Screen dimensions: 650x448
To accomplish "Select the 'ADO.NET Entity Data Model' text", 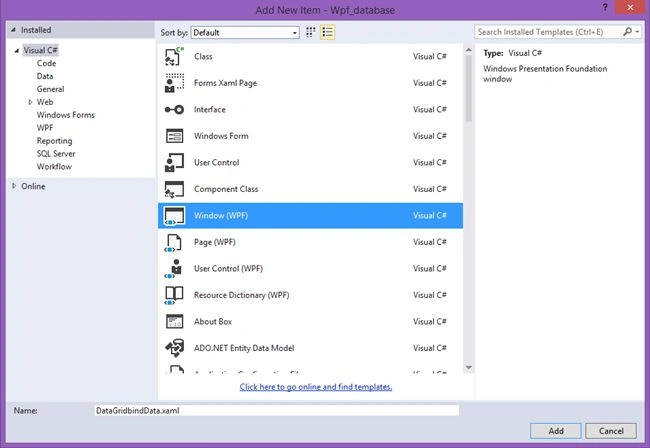I will [x=244, y=348].
